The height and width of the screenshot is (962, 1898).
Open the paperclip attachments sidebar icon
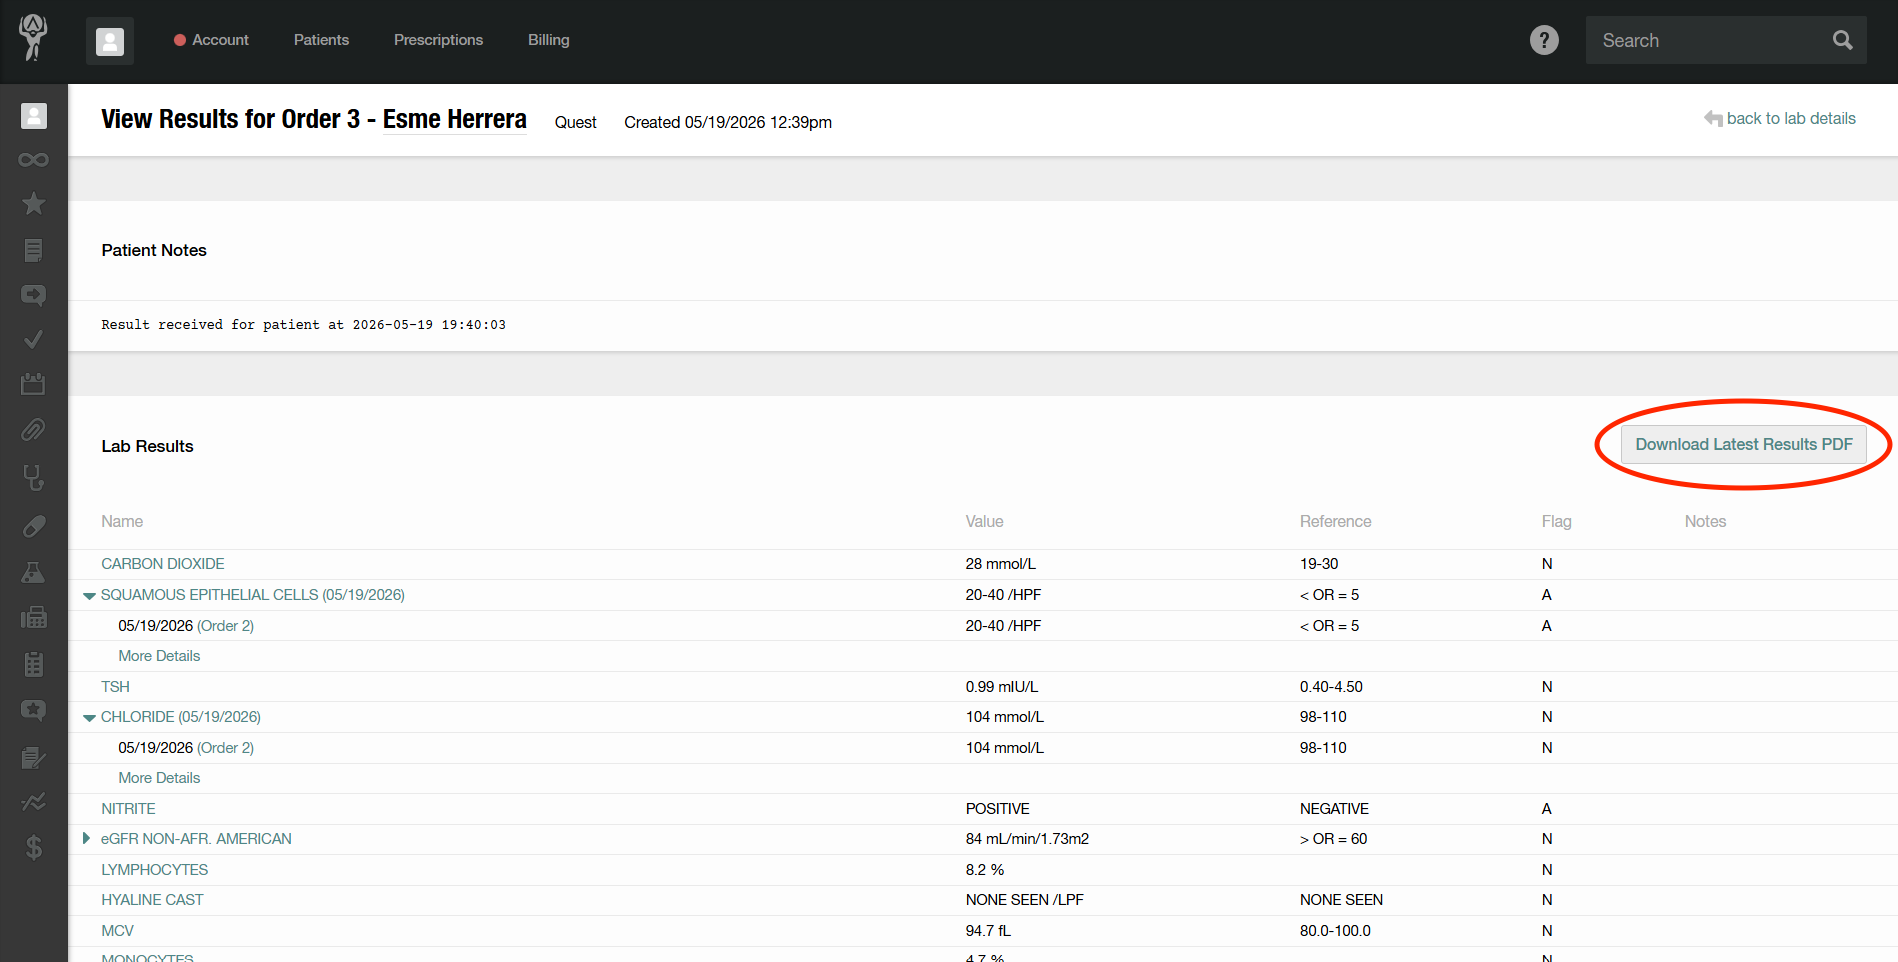[x=33, y=430]
